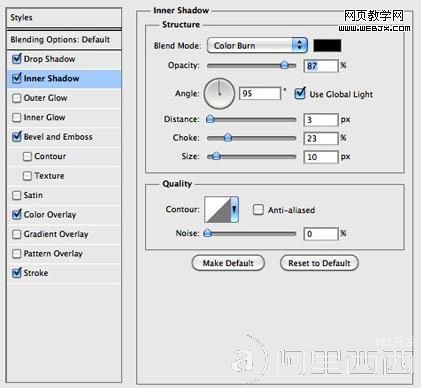Select the Outer Glow style label
The height and width of the screenshot is (388, 421).
(45, 98)
